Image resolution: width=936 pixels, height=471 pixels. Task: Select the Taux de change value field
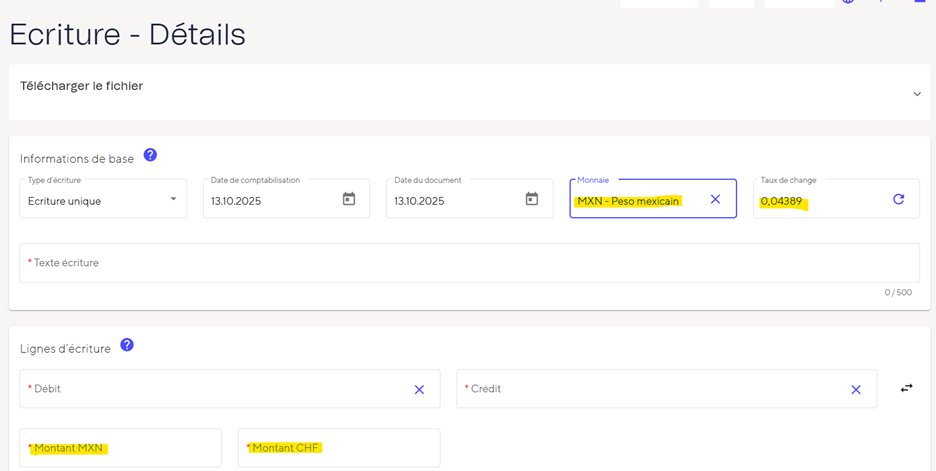coord(815,201)
